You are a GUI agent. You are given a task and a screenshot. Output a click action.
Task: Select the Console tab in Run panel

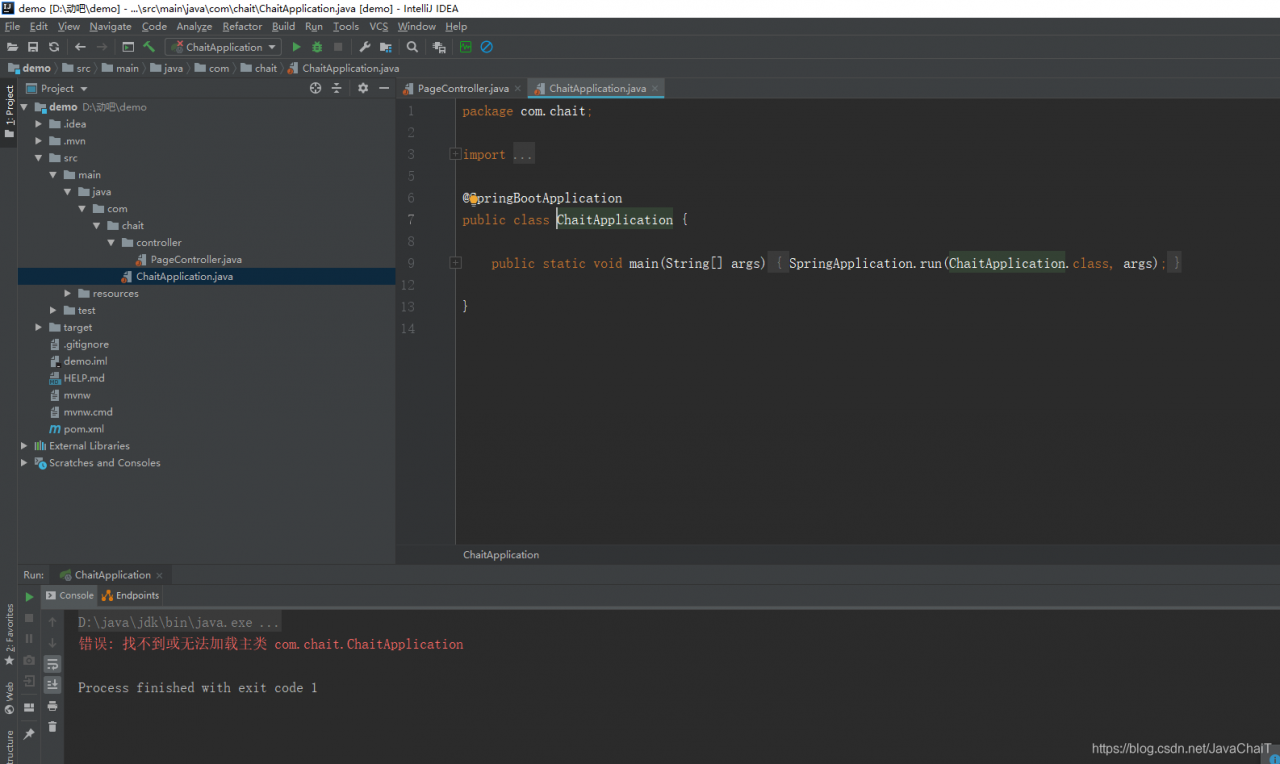pyautogui.click(x=69, y=595)
